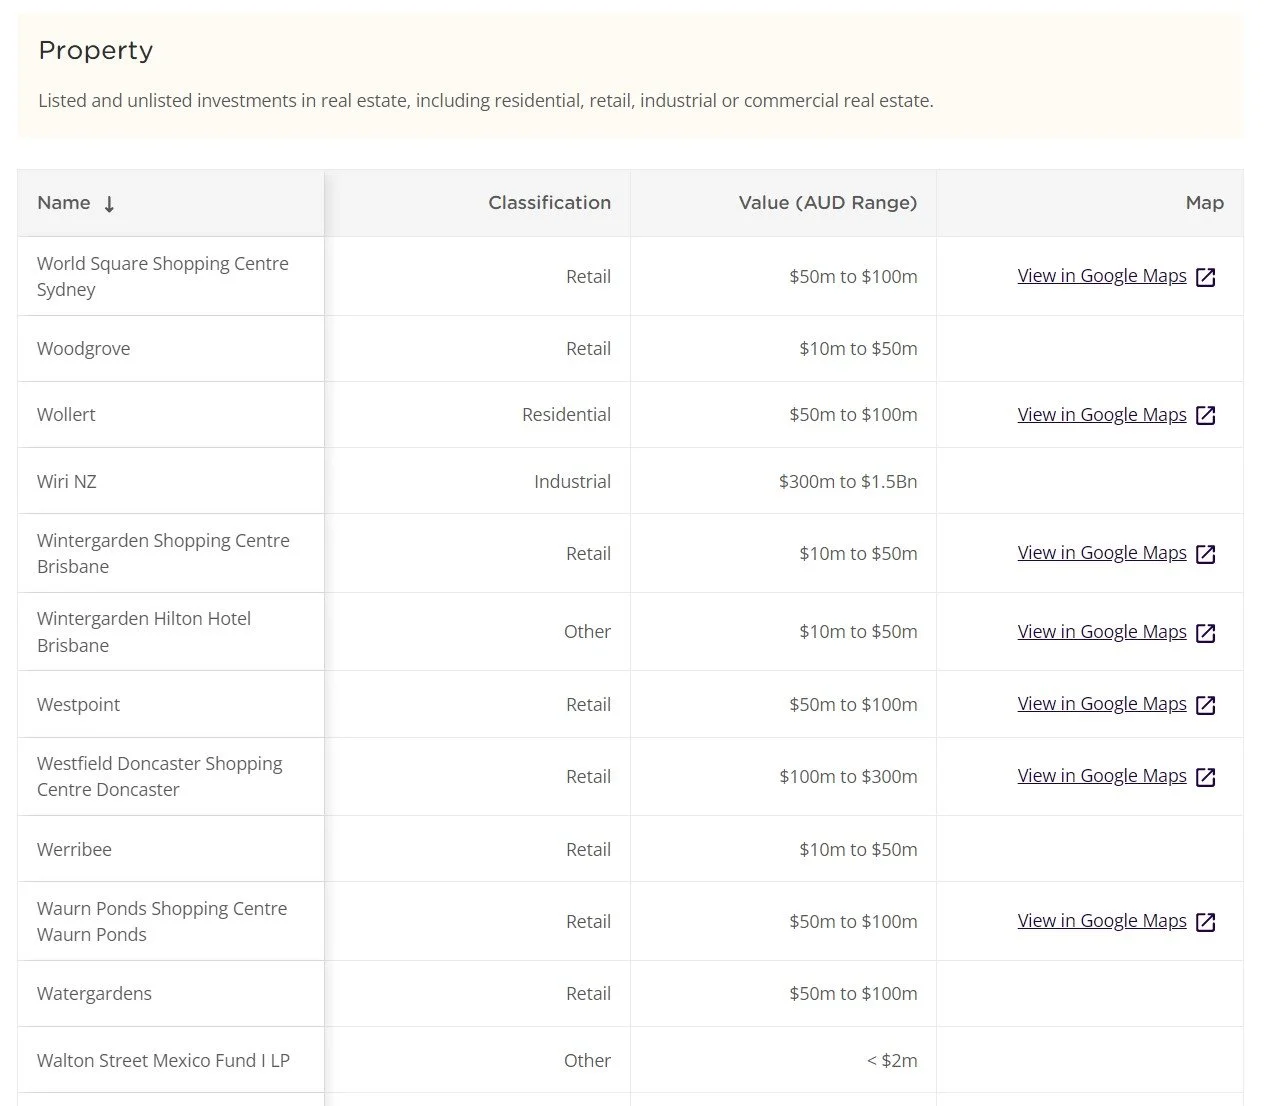Sort by Name using the arrow icon
This screenshot has width=1282, height=1106.
[109, 204]
